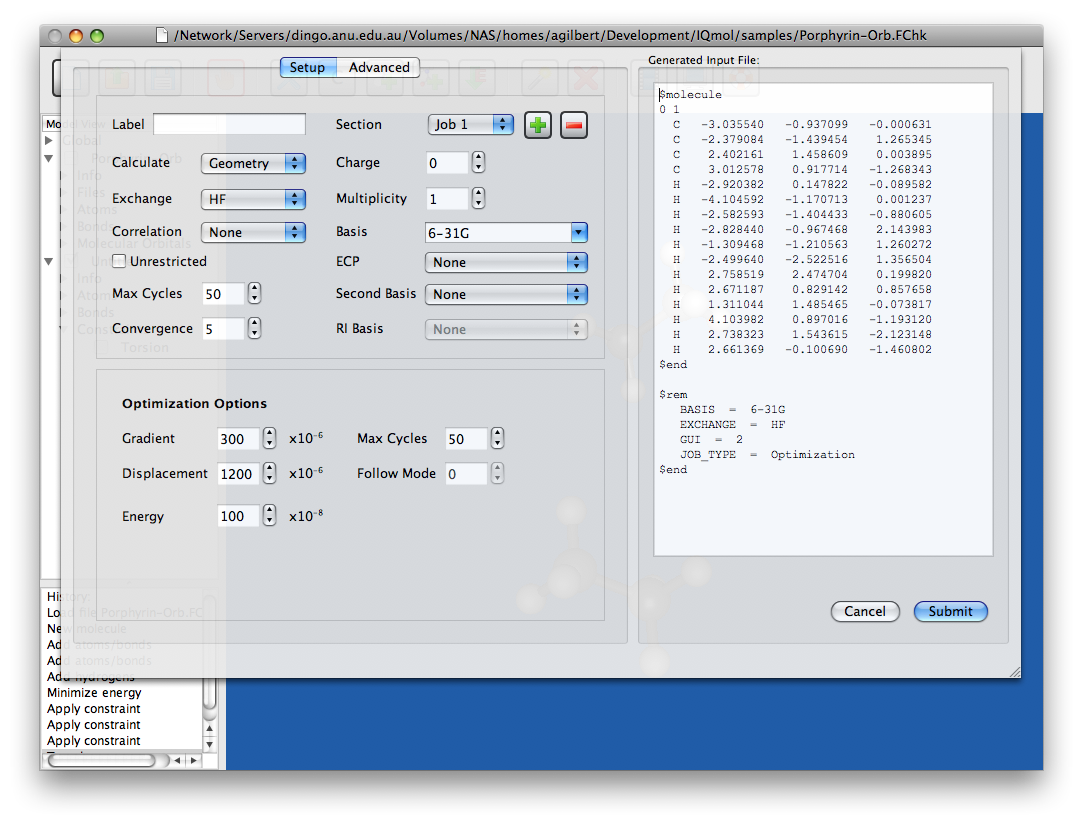
Task: Click the EXCHANGE = HF line
Action: click(733, 424)
